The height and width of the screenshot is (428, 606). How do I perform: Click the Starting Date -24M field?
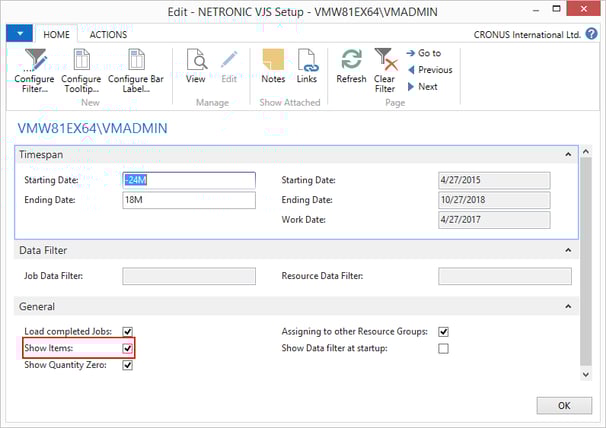click(x=189, y=180)
